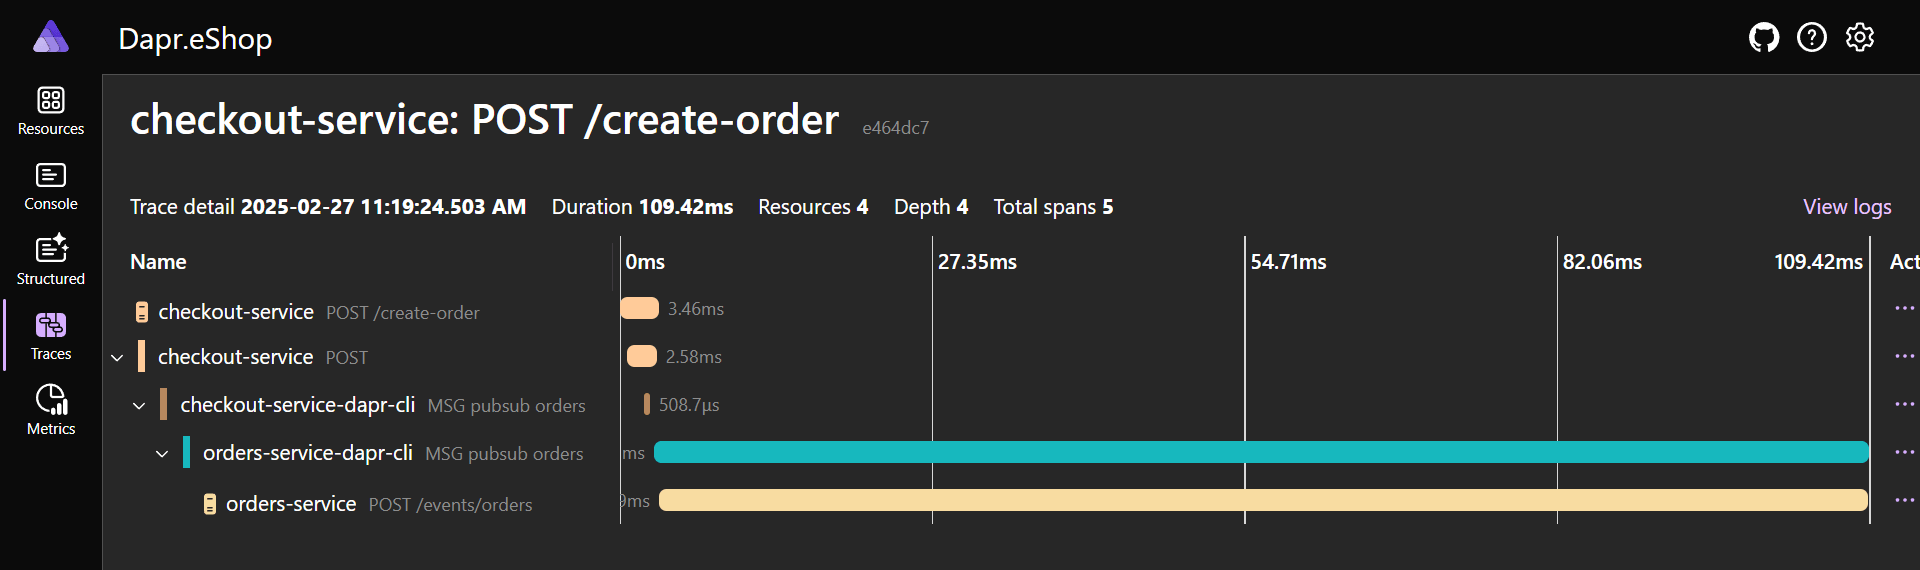Viewport: 1920px width, 570px height.
Task: Click the trace timestamp 2025-02-27 11:19:24.503 AM
Action: point(383,207)
